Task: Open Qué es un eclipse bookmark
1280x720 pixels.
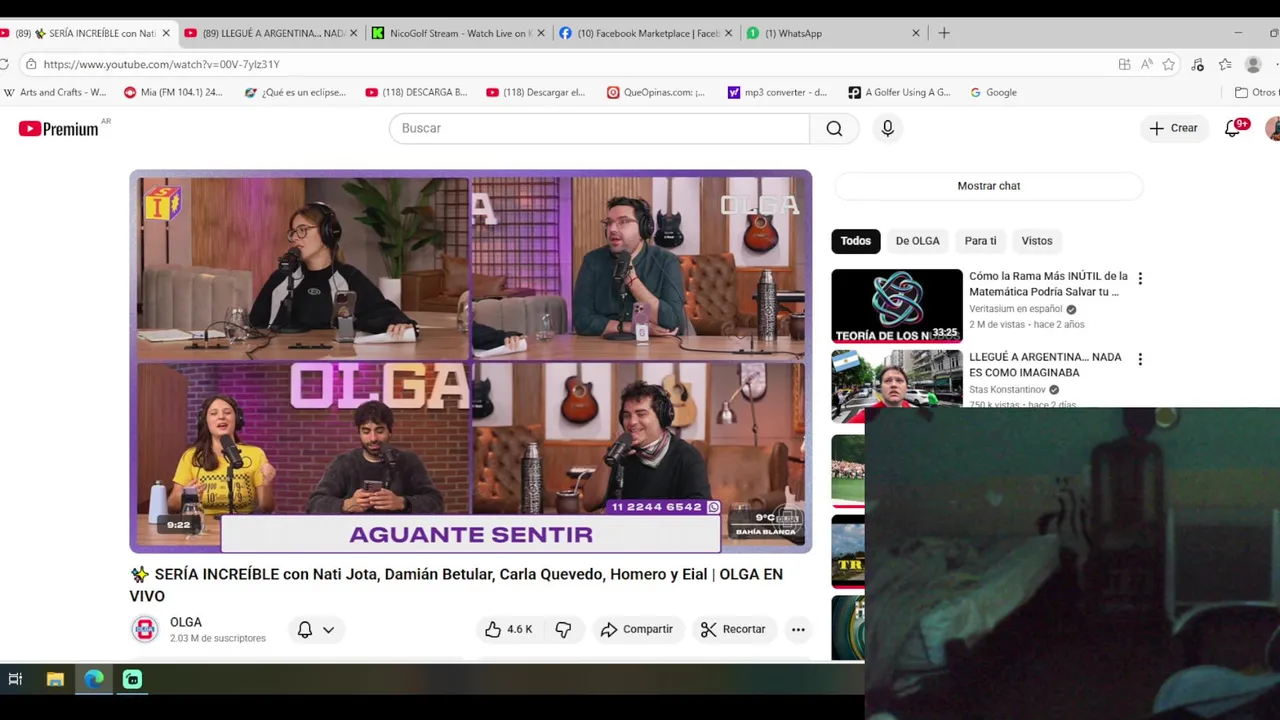Action: (295, 92)
